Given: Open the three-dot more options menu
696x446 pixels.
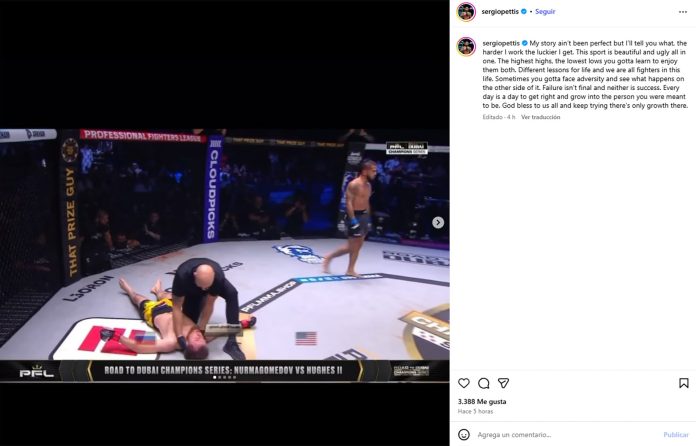Looking at the screenshot, I should (683, 12).
